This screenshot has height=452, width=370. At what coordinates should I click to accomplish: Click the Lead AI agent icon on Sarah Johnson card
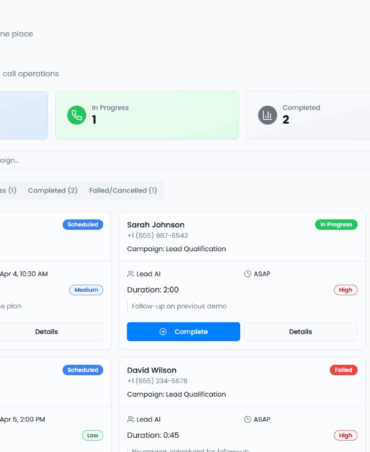(130, 274)
